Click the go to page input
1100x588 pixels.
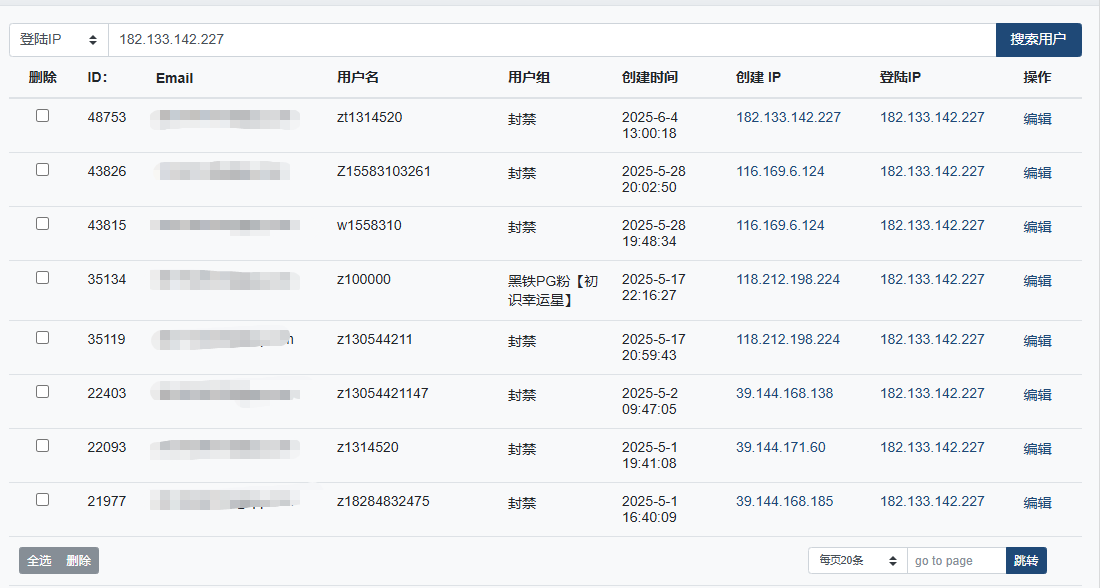pos(957,561)
